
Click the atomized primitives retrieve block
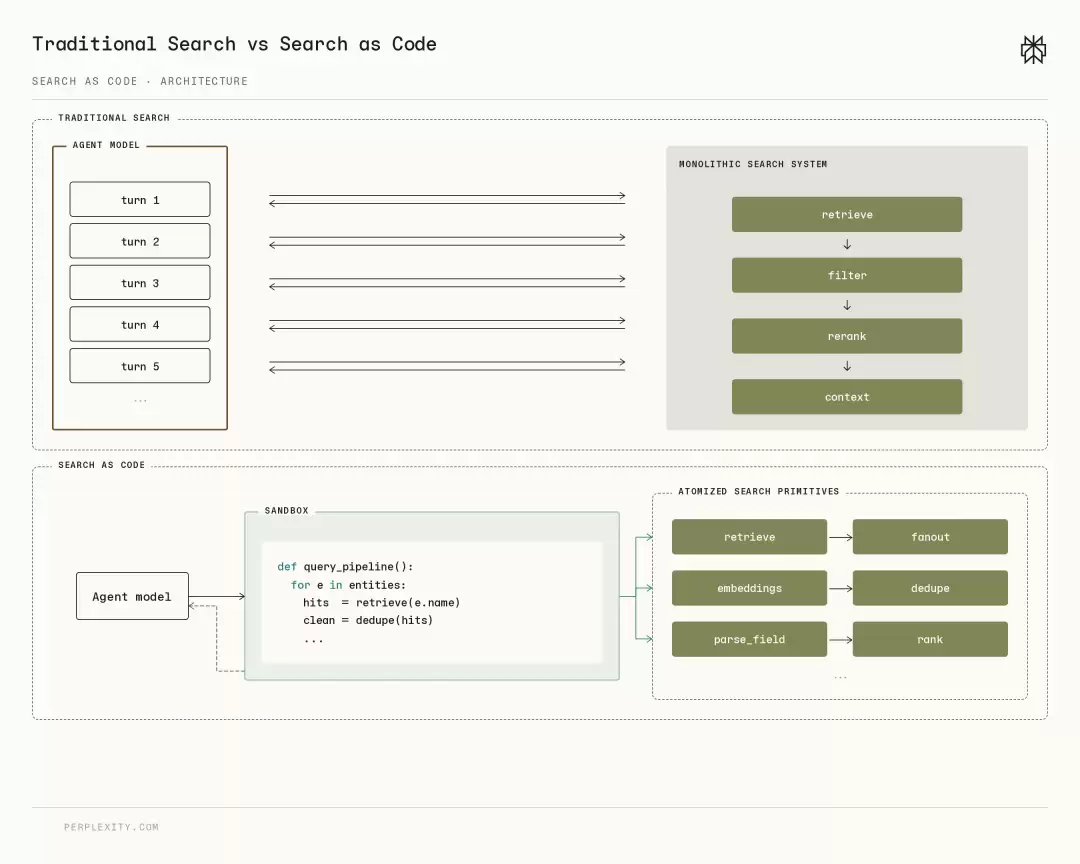click(x=749, y=537)
